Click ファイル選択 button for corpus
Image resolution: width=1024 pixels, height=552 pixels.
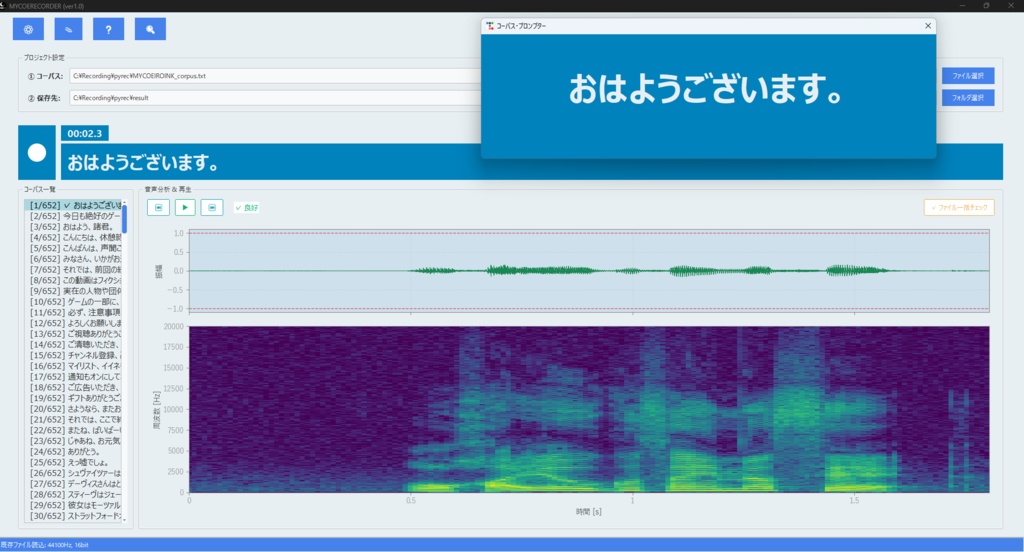click(x=968, y=76)
